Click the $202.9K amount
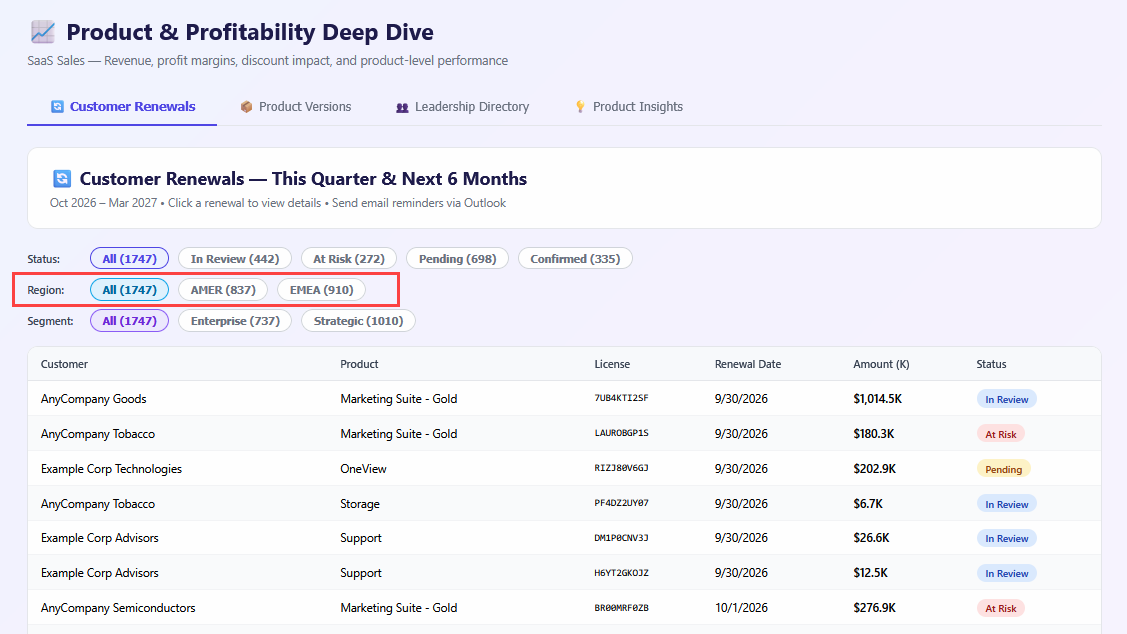Screen dimensions: 1127x634 coord(874,469)
